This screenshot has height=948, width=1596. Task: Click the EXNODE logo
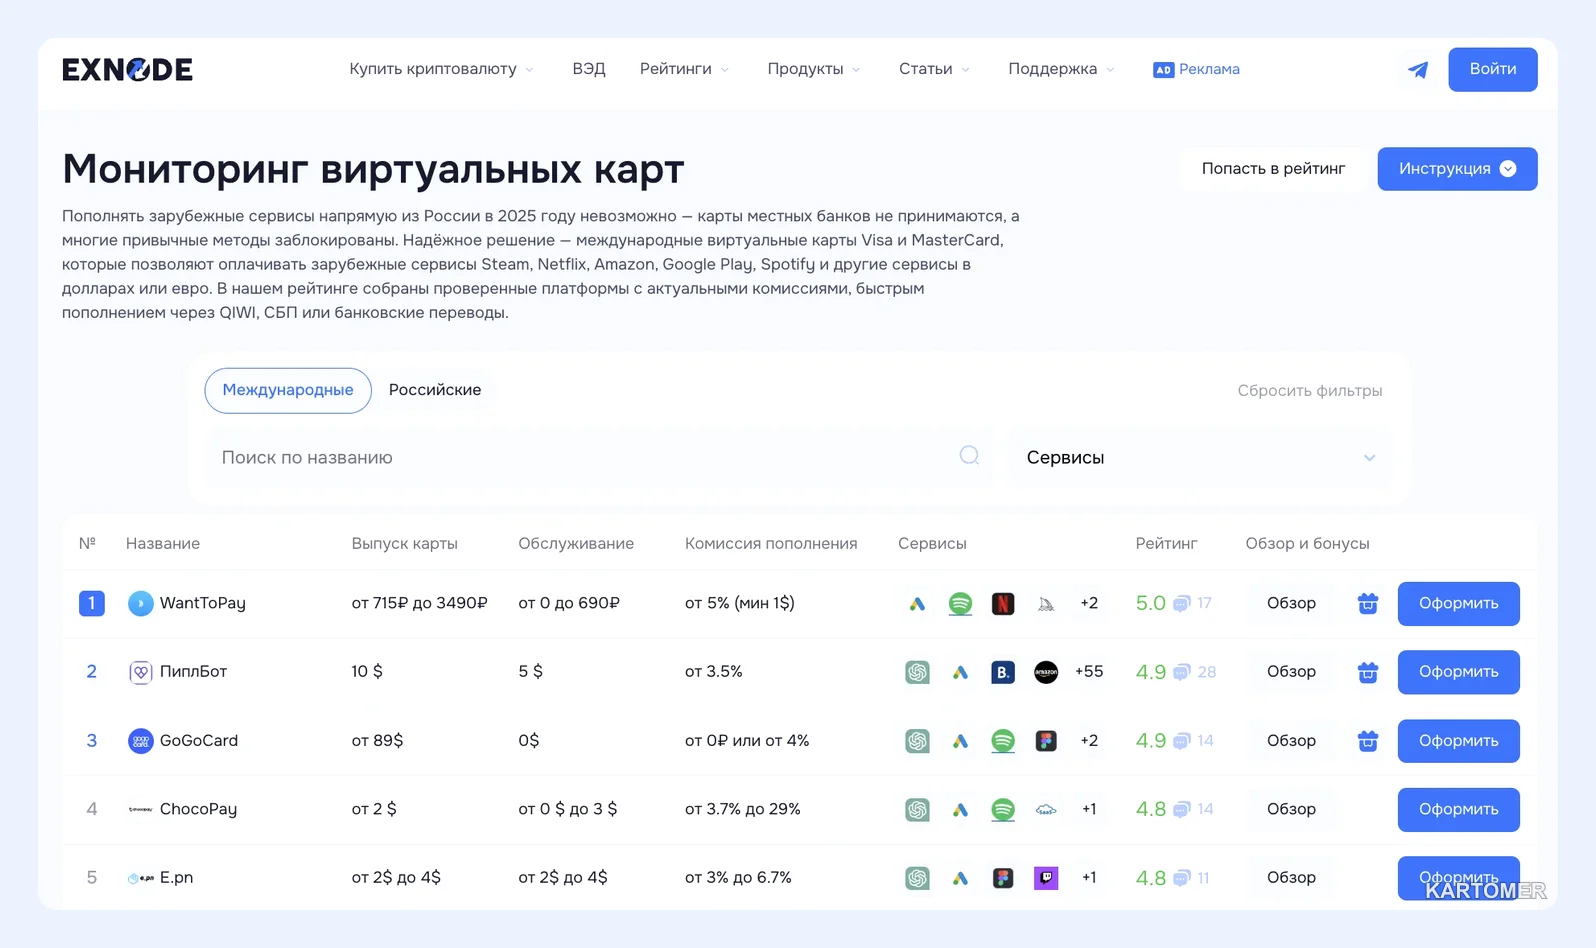127,69
